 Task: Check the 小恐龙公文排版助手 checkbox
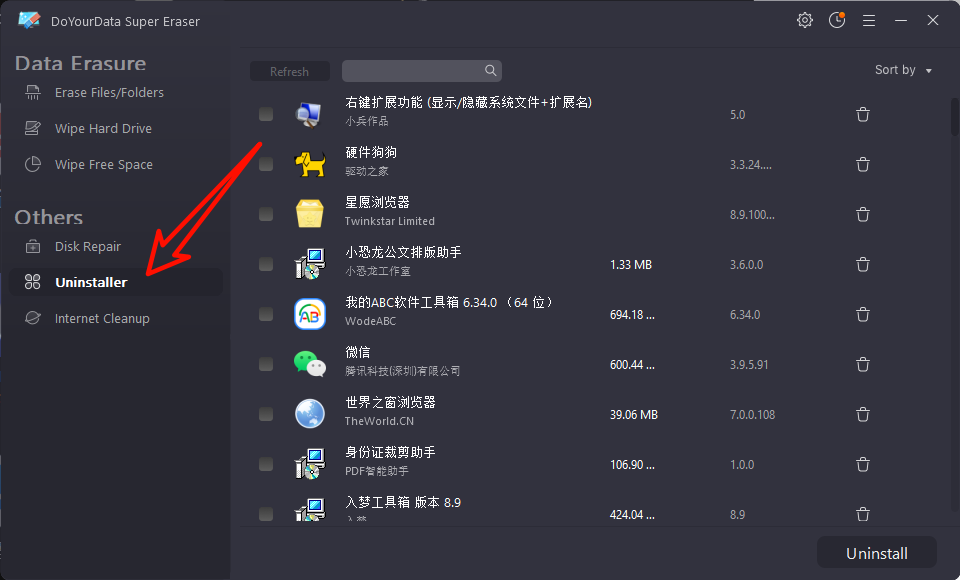tap(266, 264)
